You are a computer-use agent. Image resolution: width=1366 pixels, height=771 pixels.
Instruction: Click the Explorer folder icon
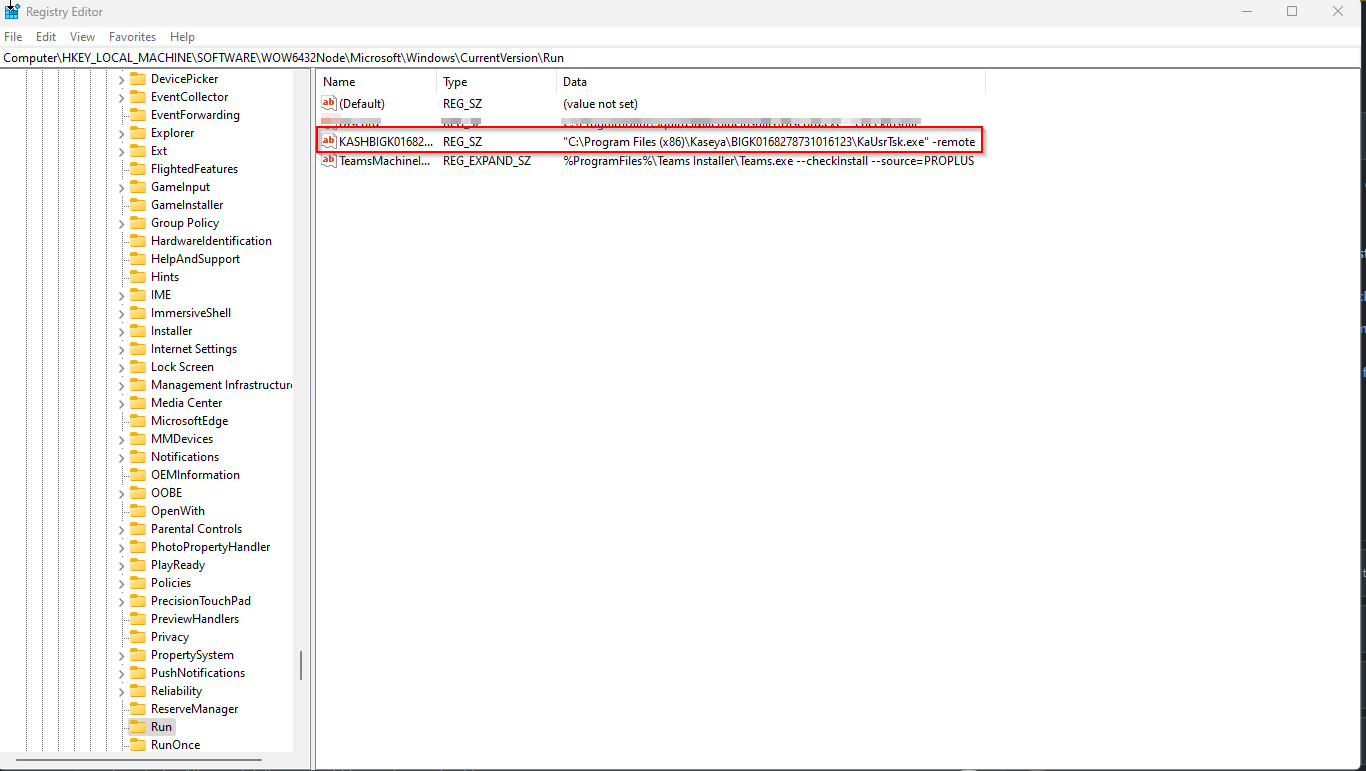138,133
